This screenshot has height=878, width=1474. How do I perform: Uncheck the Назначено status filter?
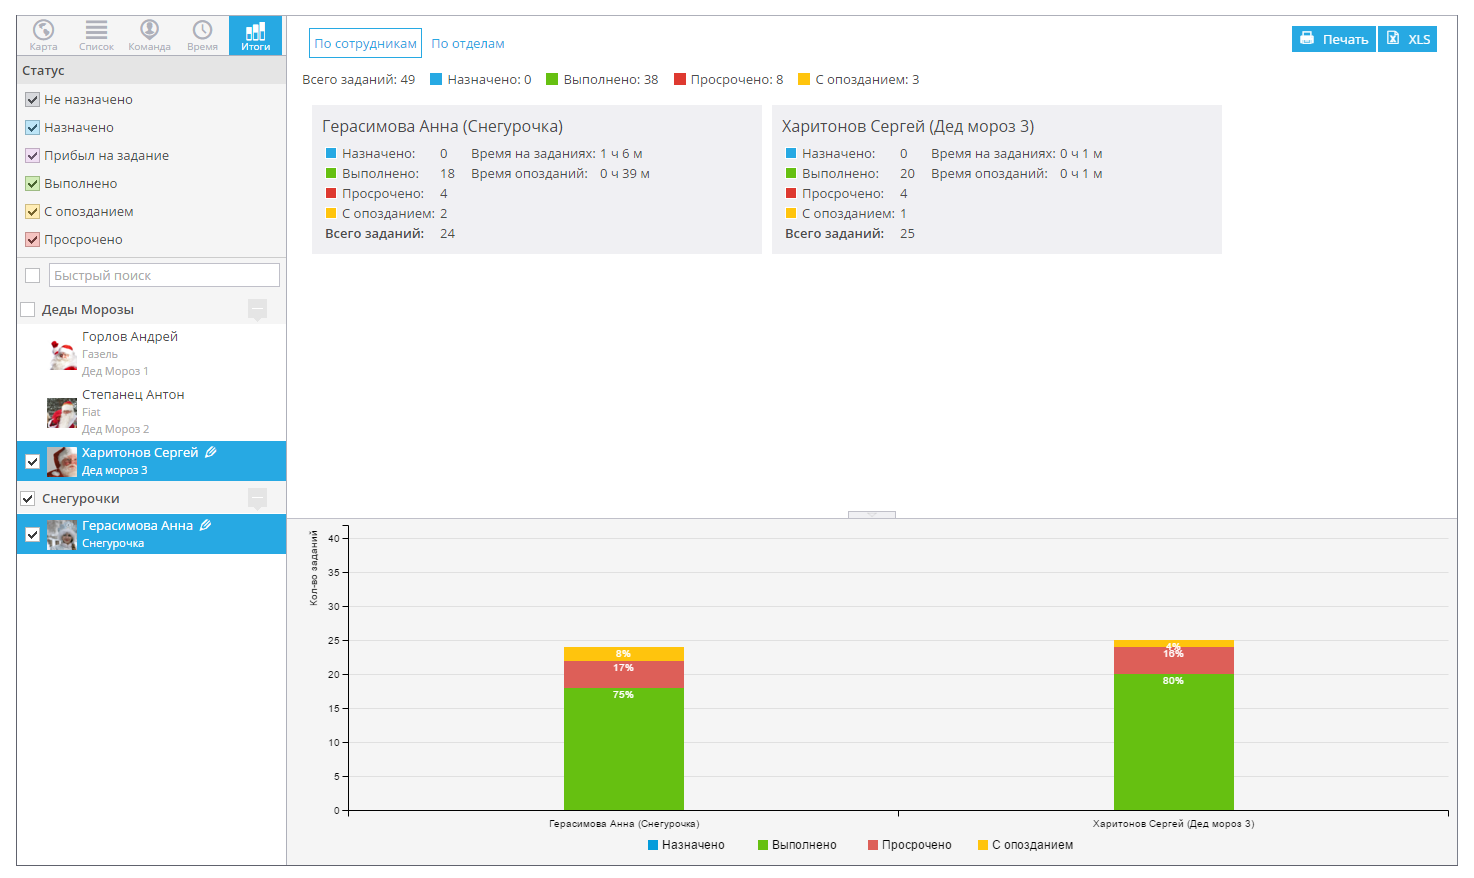[x=32, y=127]
